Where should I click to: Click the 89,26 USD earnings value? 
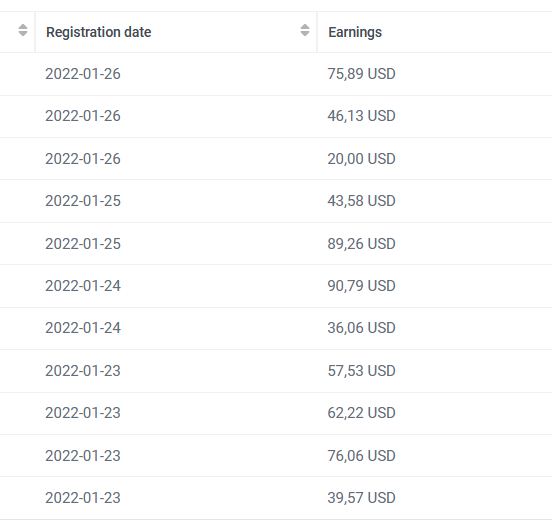tap(362, 244)
